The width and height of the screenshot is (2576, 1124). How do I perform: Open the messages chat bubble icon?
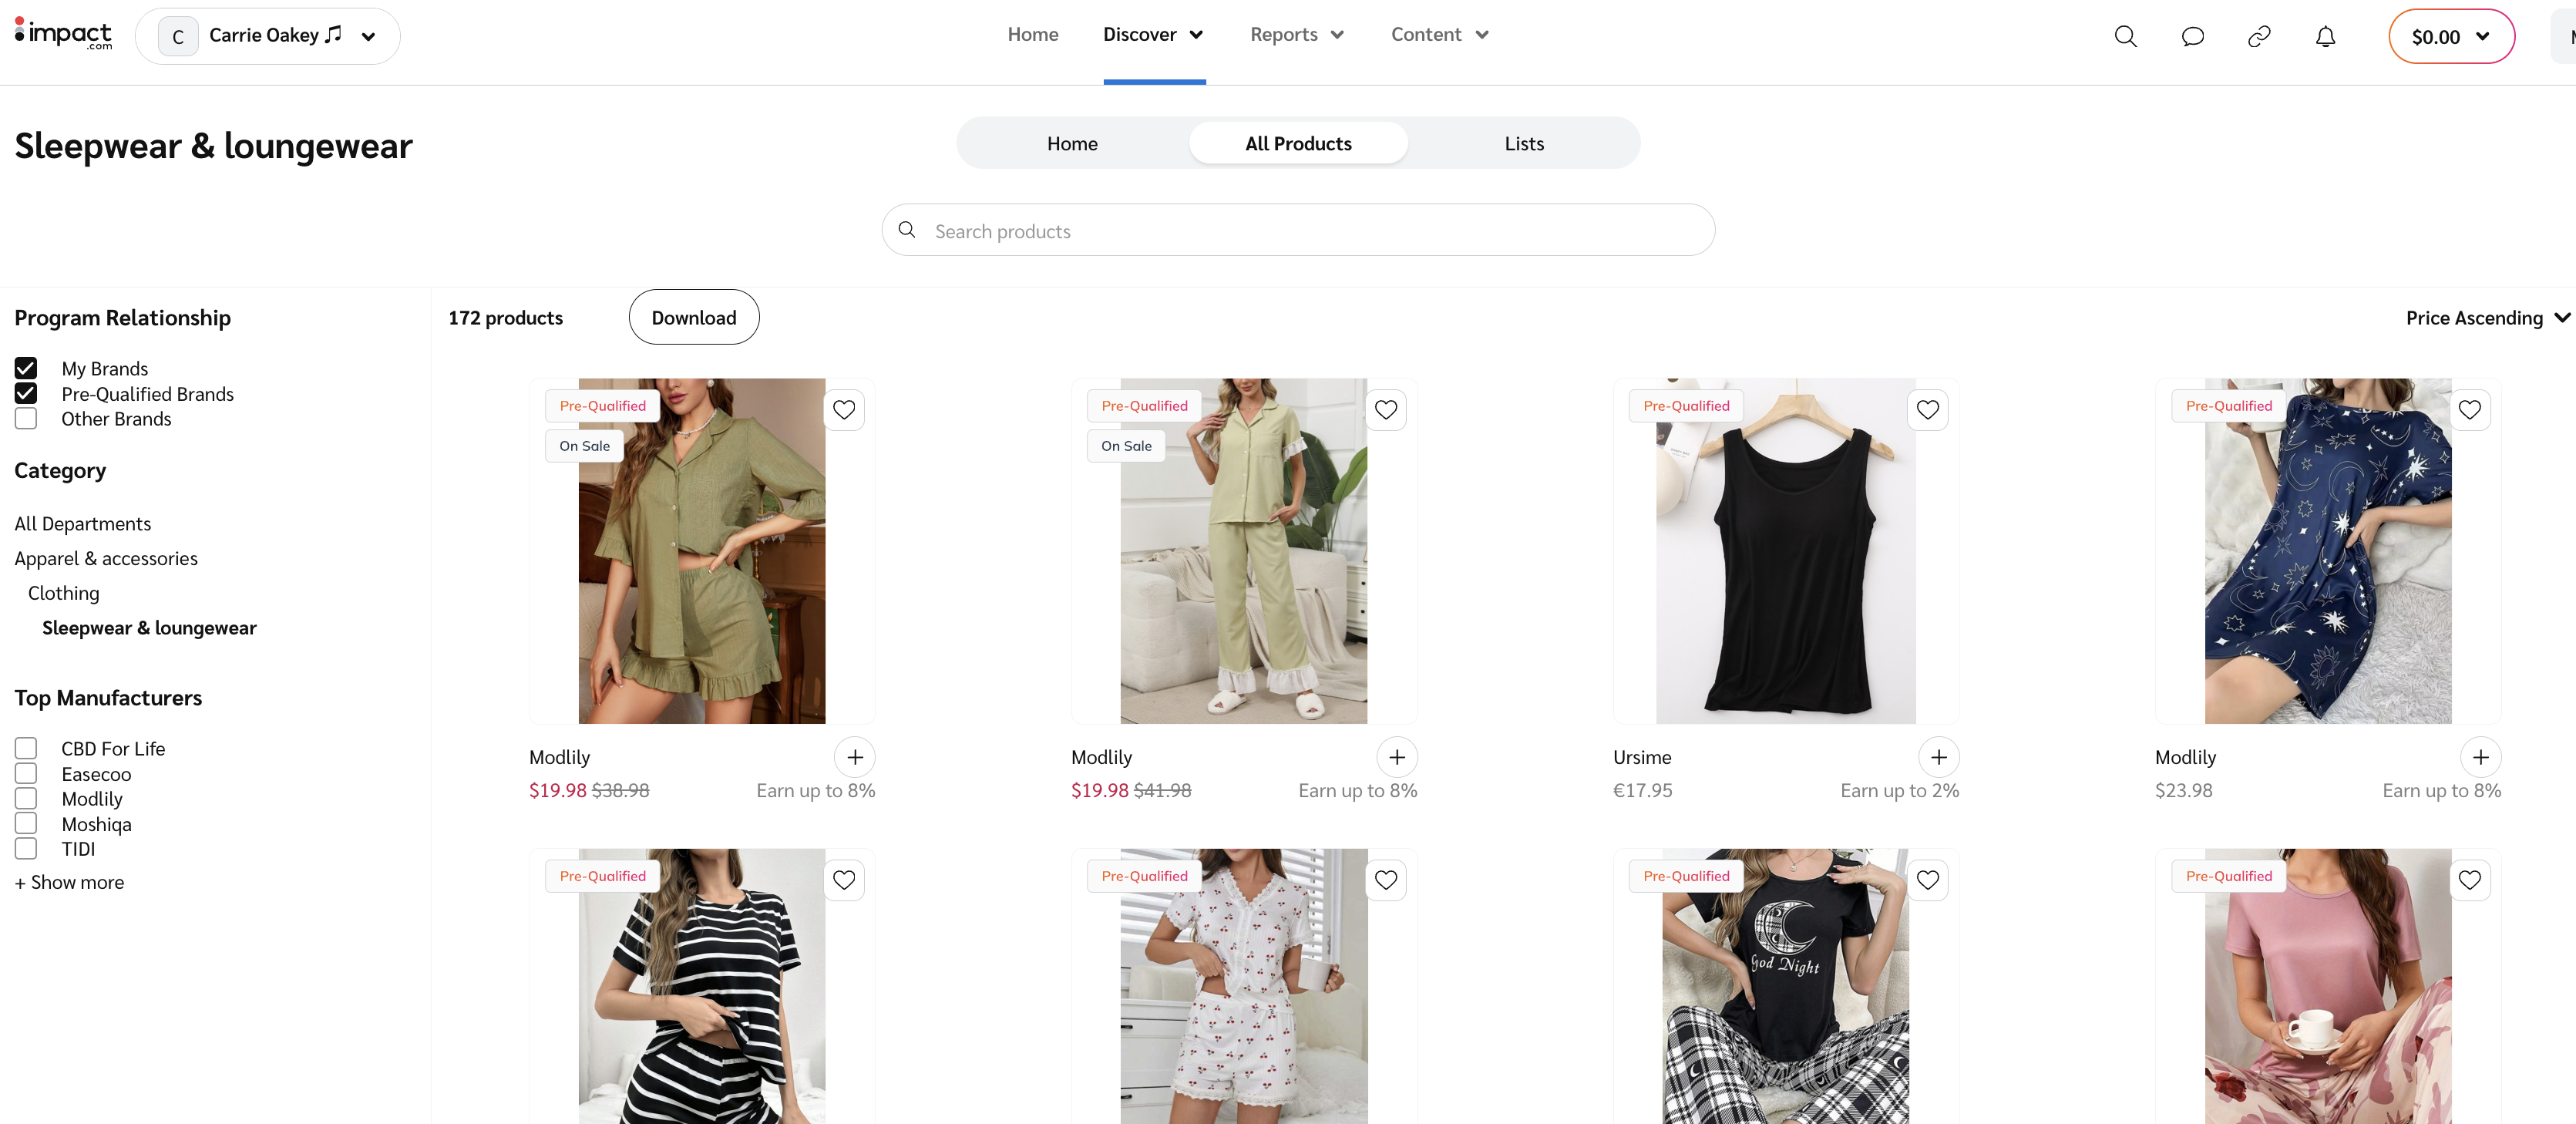(2192, 37)
